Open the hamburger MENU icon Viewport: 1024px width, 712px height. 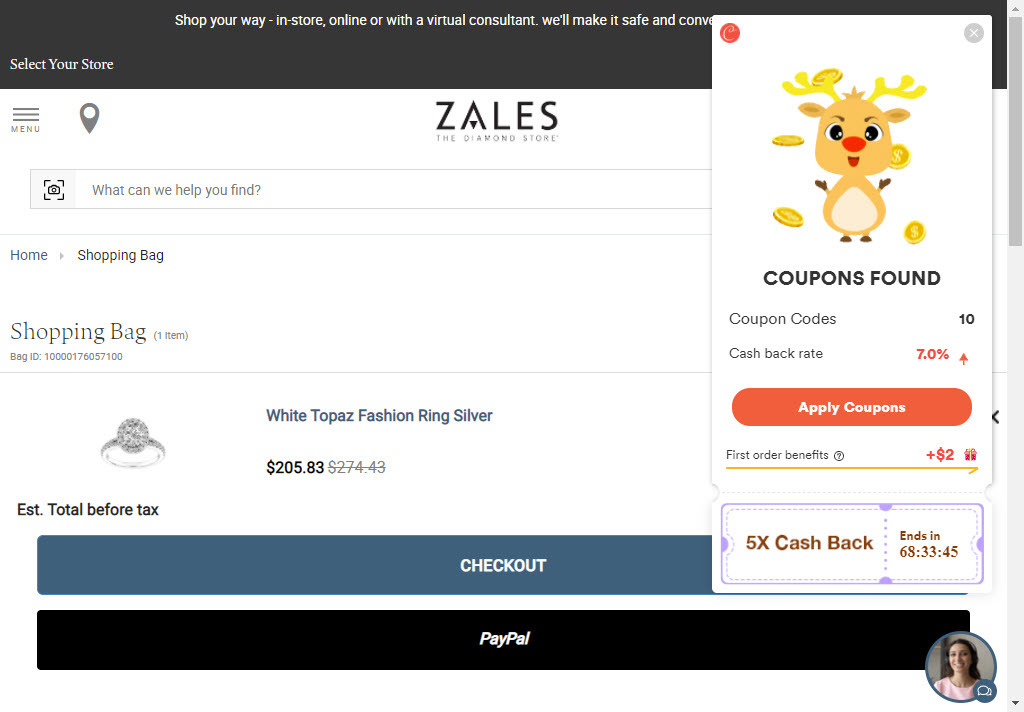point(25,120)
